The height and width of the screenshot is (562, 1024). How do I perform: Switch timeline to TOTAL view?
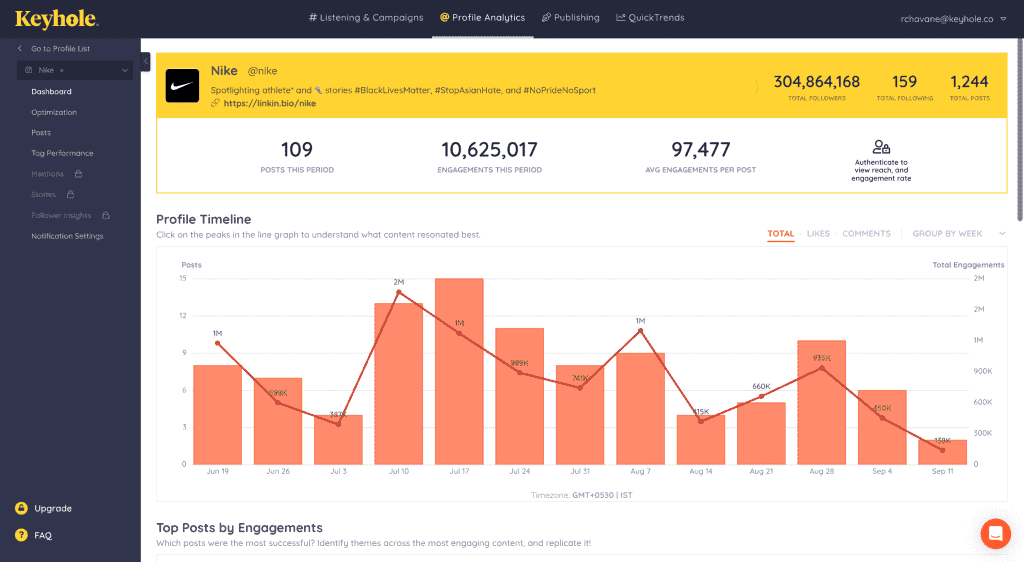click(x=780, y=234)
